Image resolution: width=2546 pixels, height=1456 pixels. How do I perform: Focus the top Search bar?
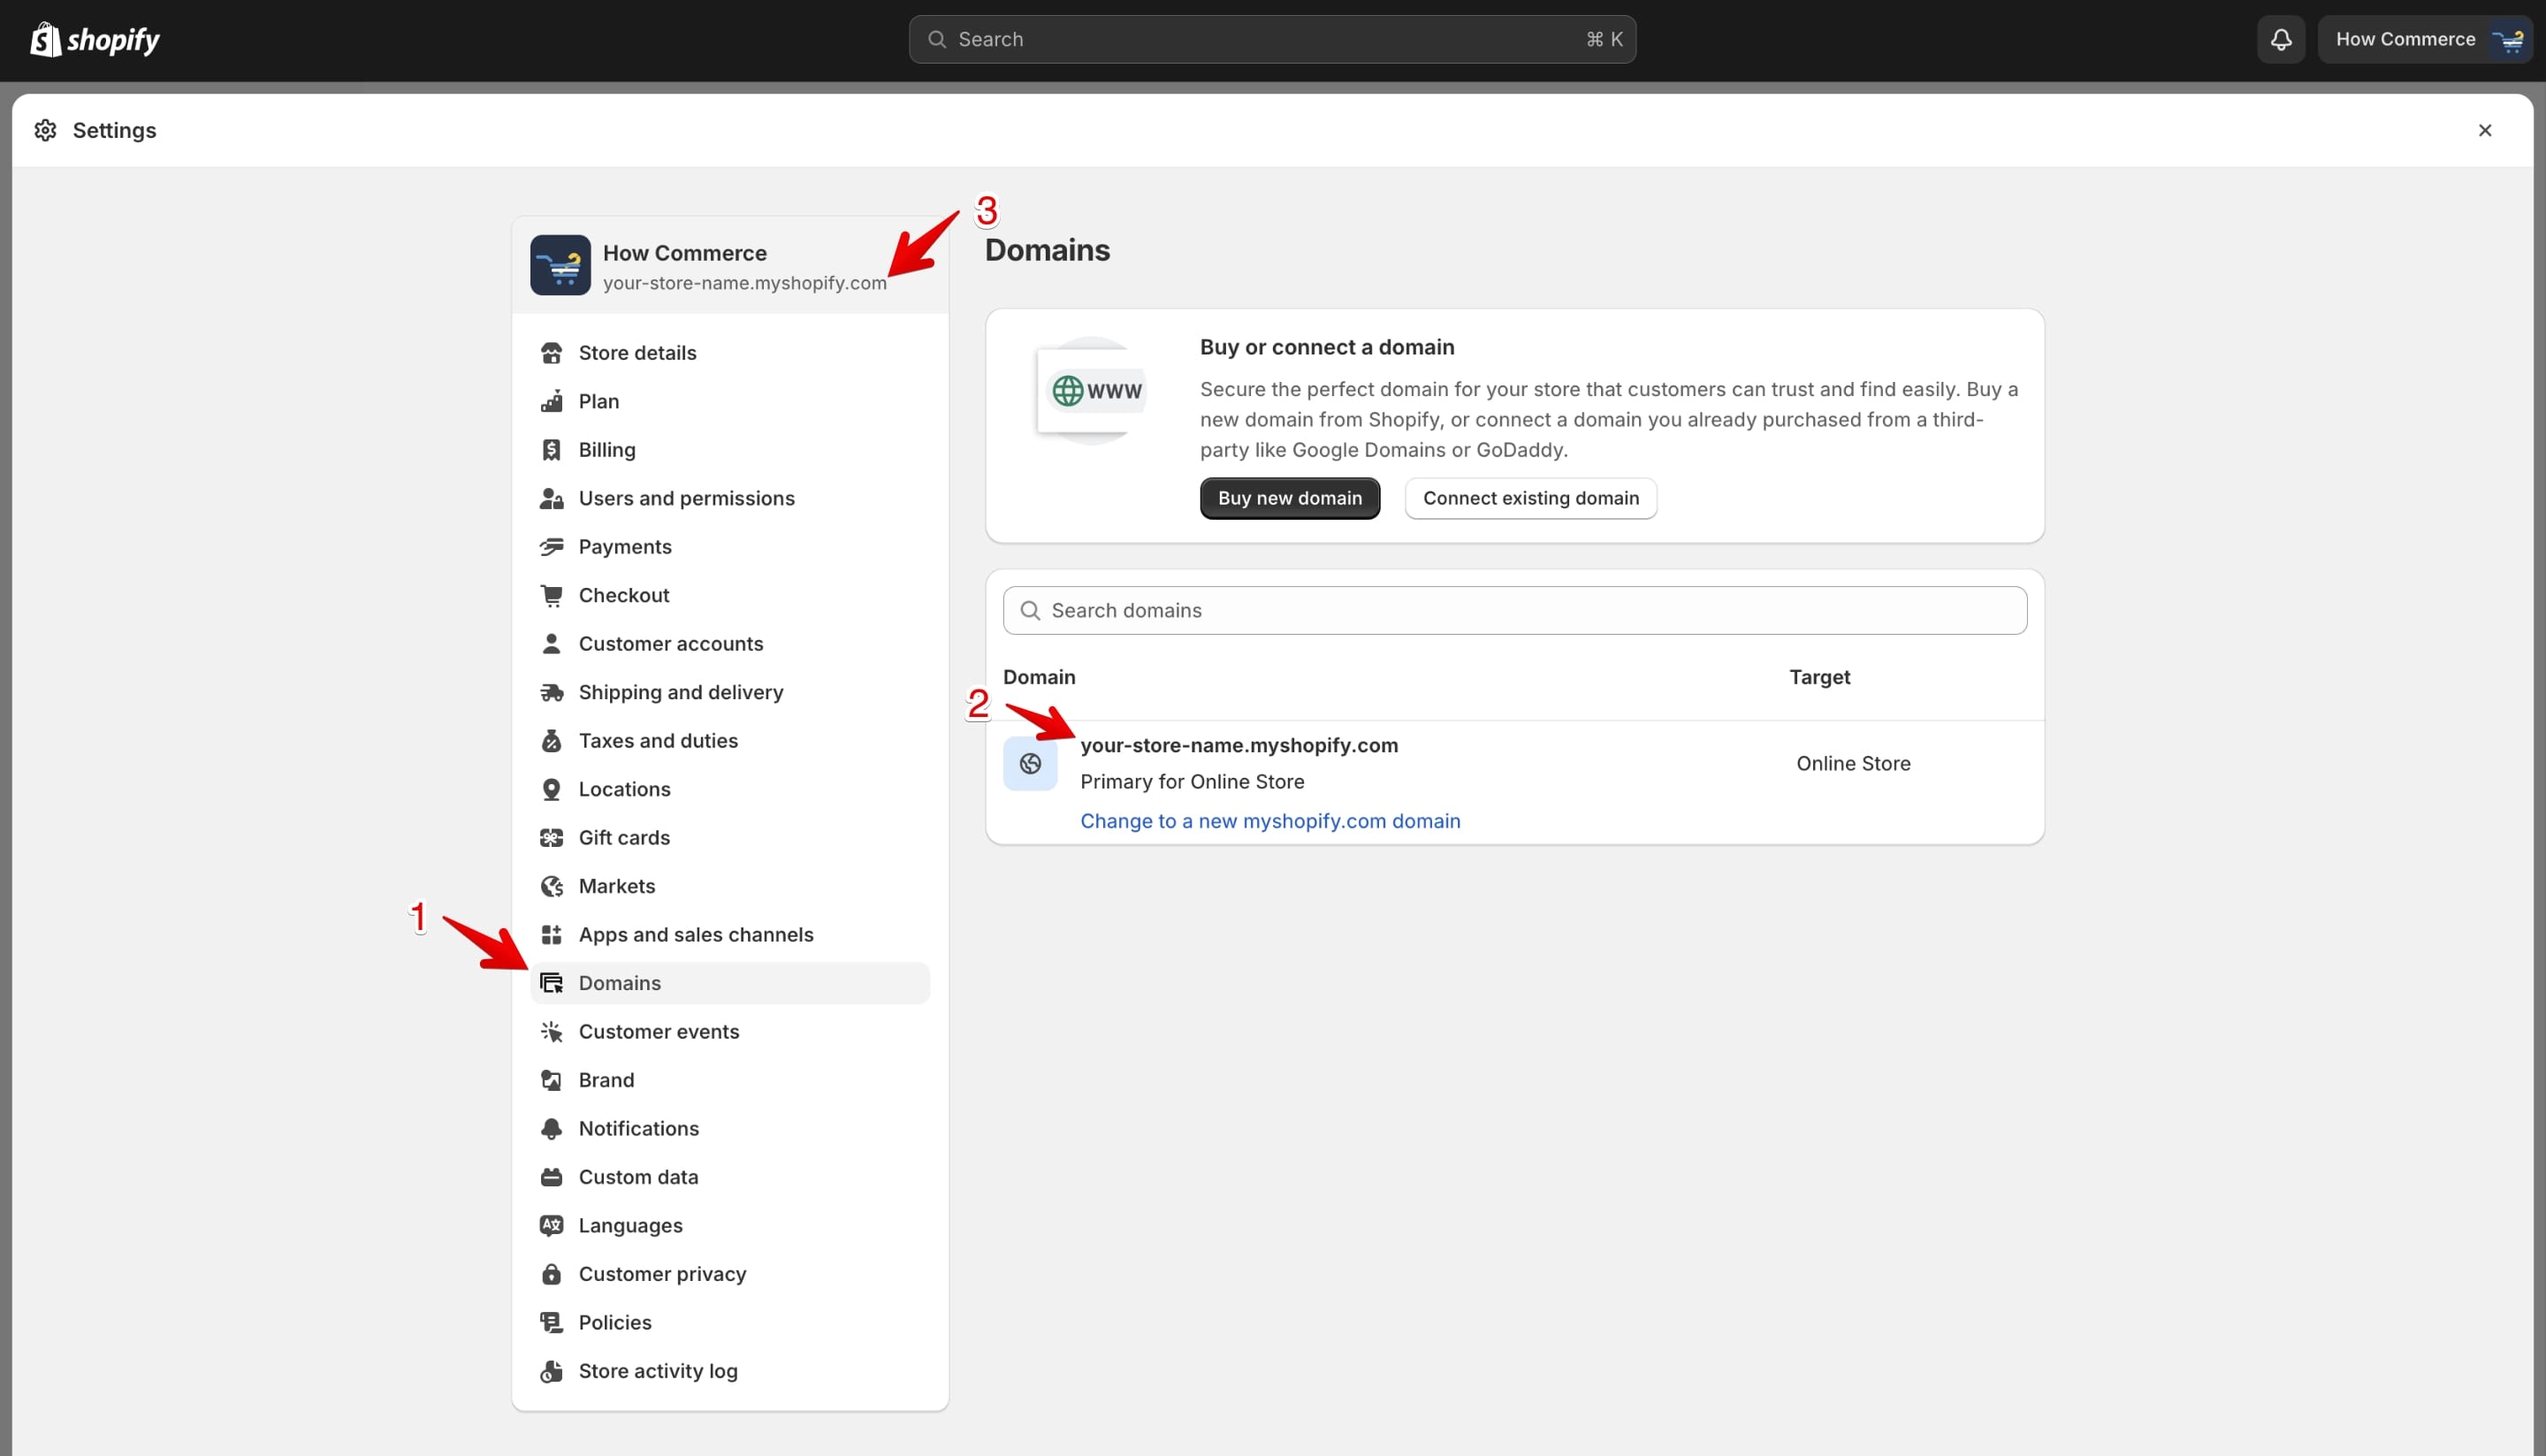pos(1272,39)
